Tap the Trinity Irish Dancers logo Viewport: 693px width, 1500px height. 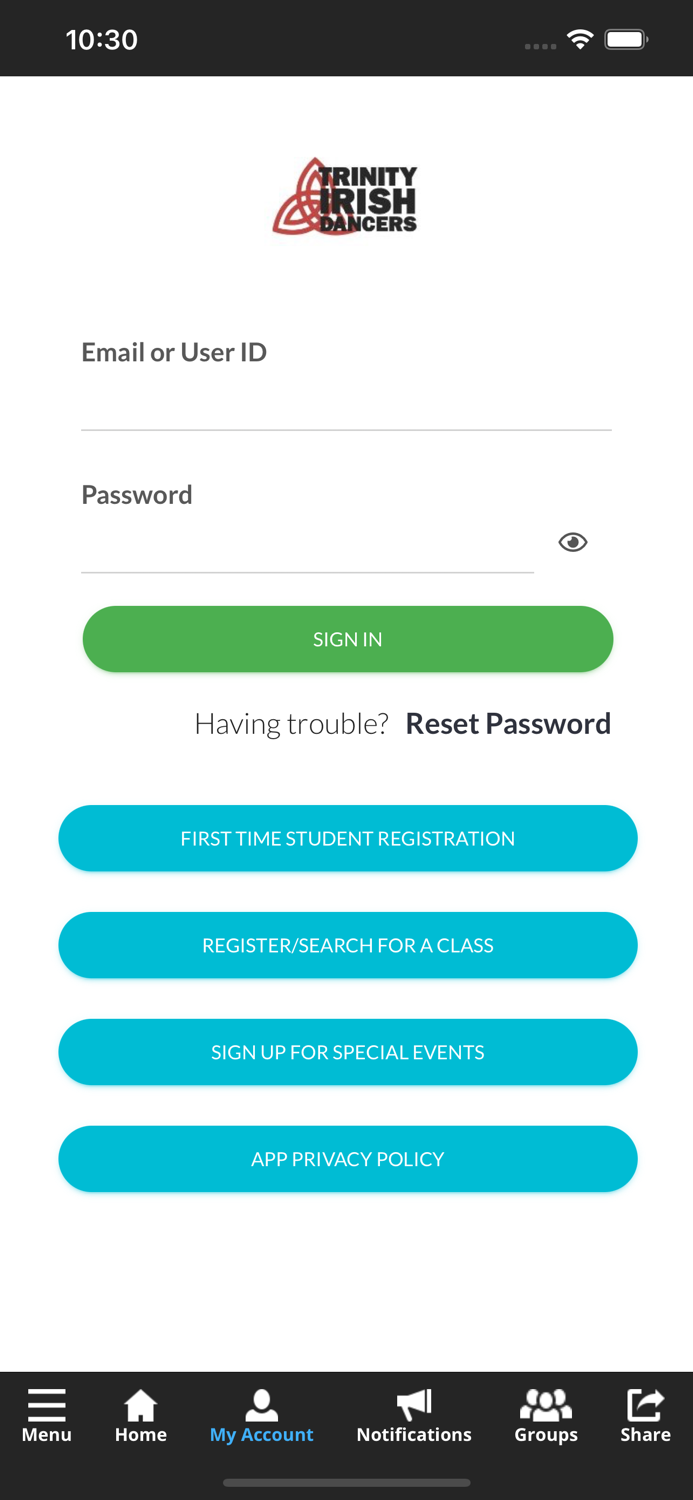346,197
